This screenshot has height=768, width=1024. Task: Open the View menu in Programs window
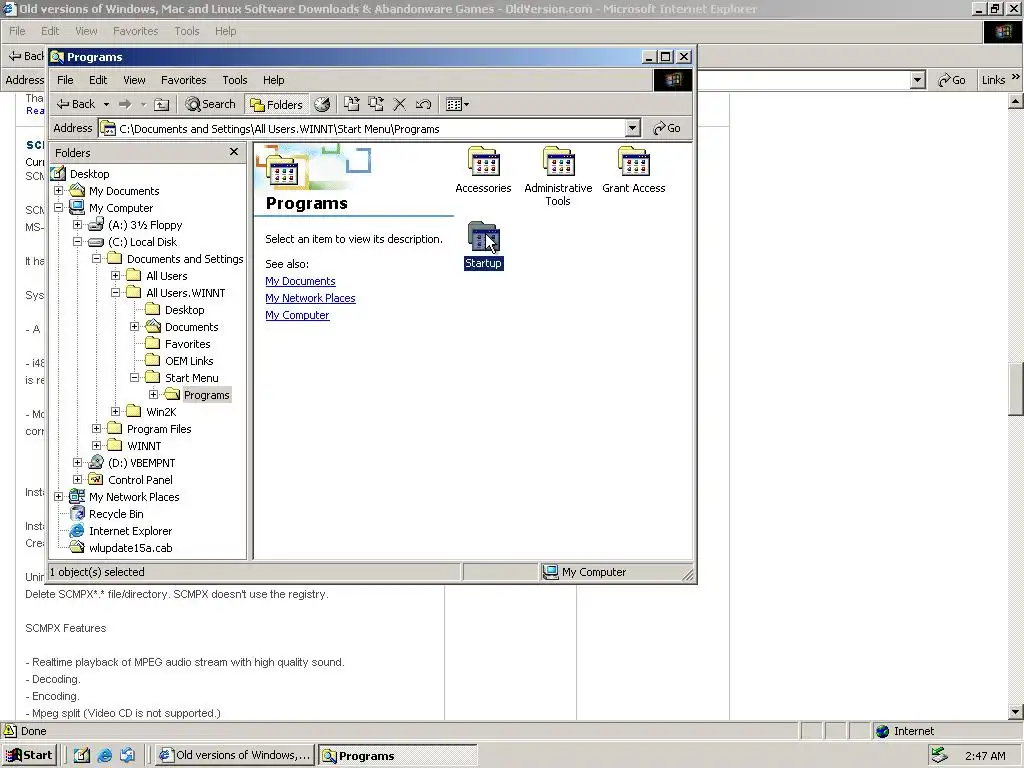click(135, 80)
